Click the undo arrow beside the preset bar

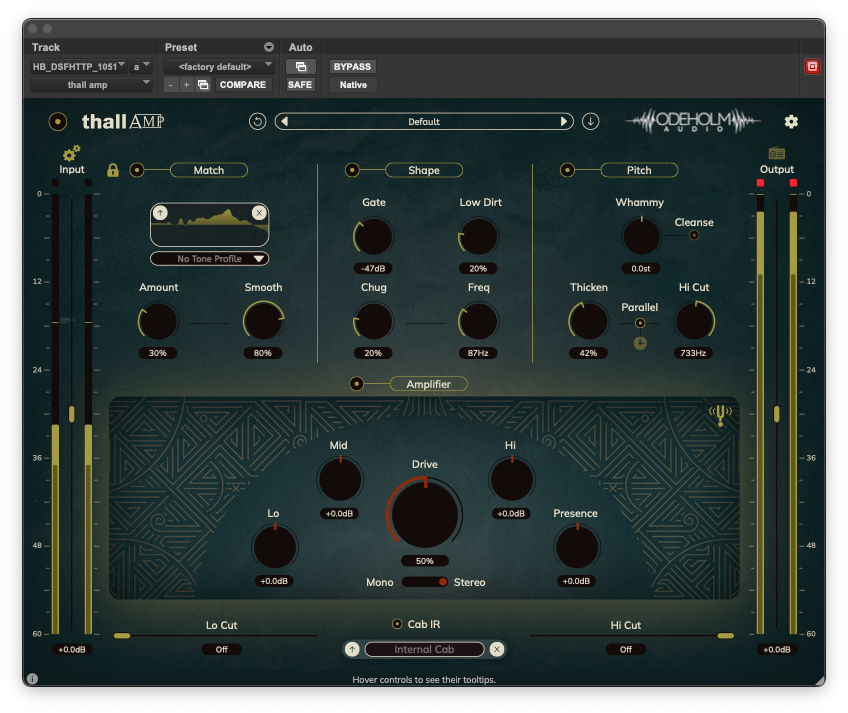(258, 122)
